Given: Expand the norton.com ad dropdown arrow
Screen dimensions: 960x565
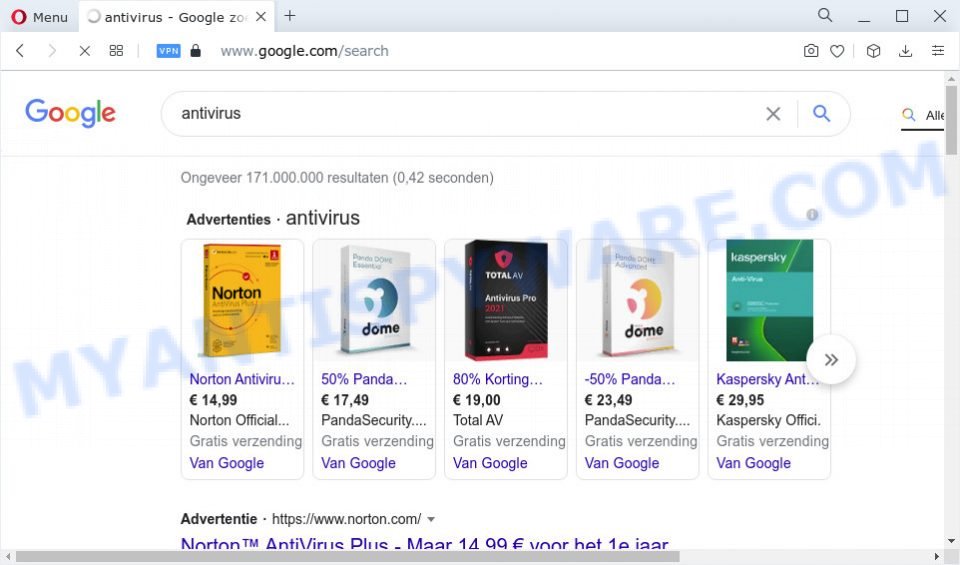Looking at the screenshot, I should point(431,519).
